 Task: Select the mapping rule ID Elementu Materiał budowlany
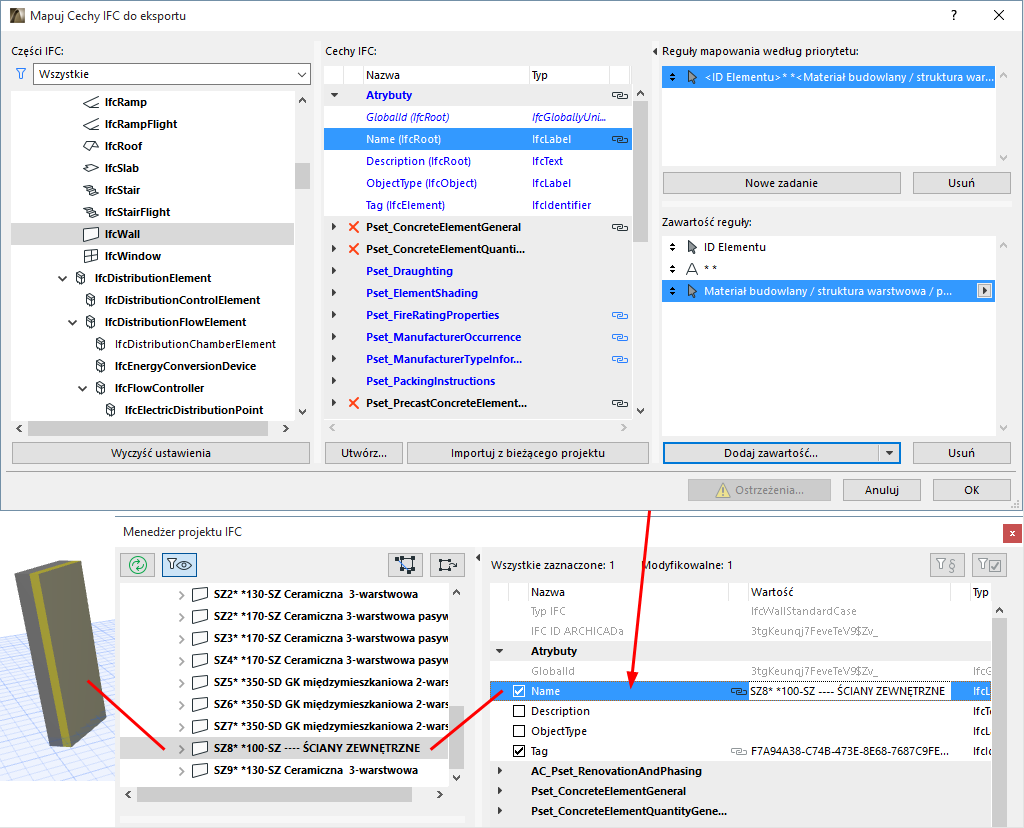(x=828, y=77)
